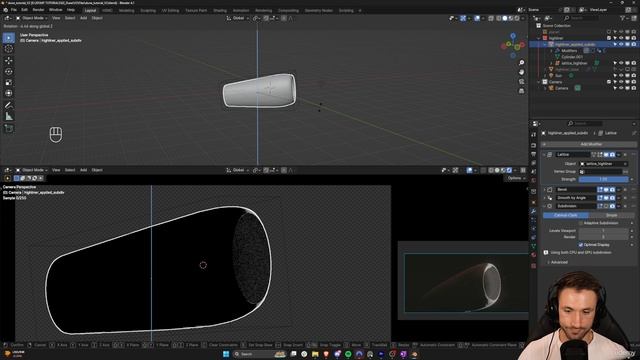The image size is (640, 360).
Task: Open the Lattice modifier extras dropdown arrow
Action: click(619, 155)
